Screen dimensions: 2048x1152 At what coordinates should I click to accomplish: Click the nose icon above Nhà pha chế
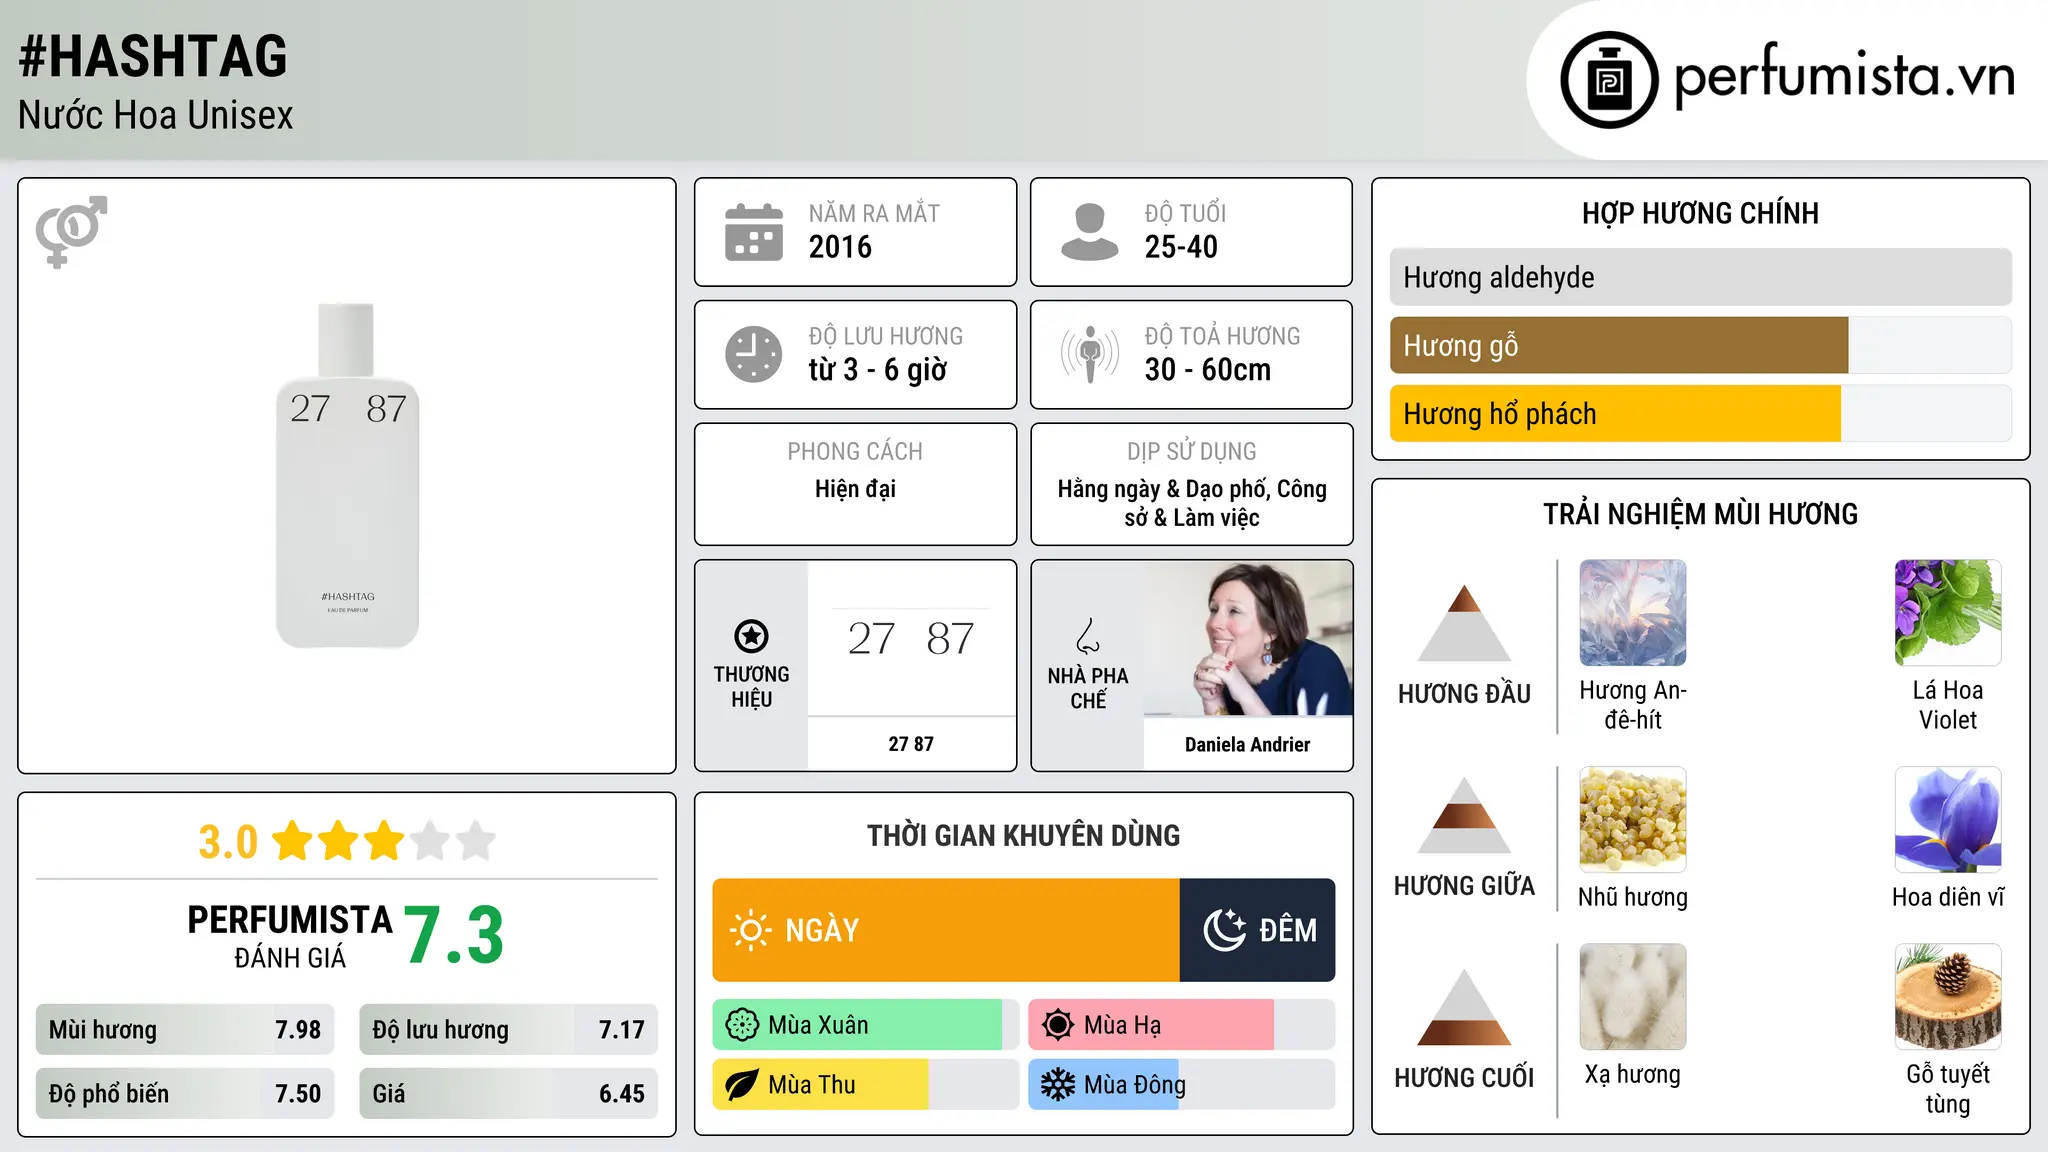(x=1088, y=636)
